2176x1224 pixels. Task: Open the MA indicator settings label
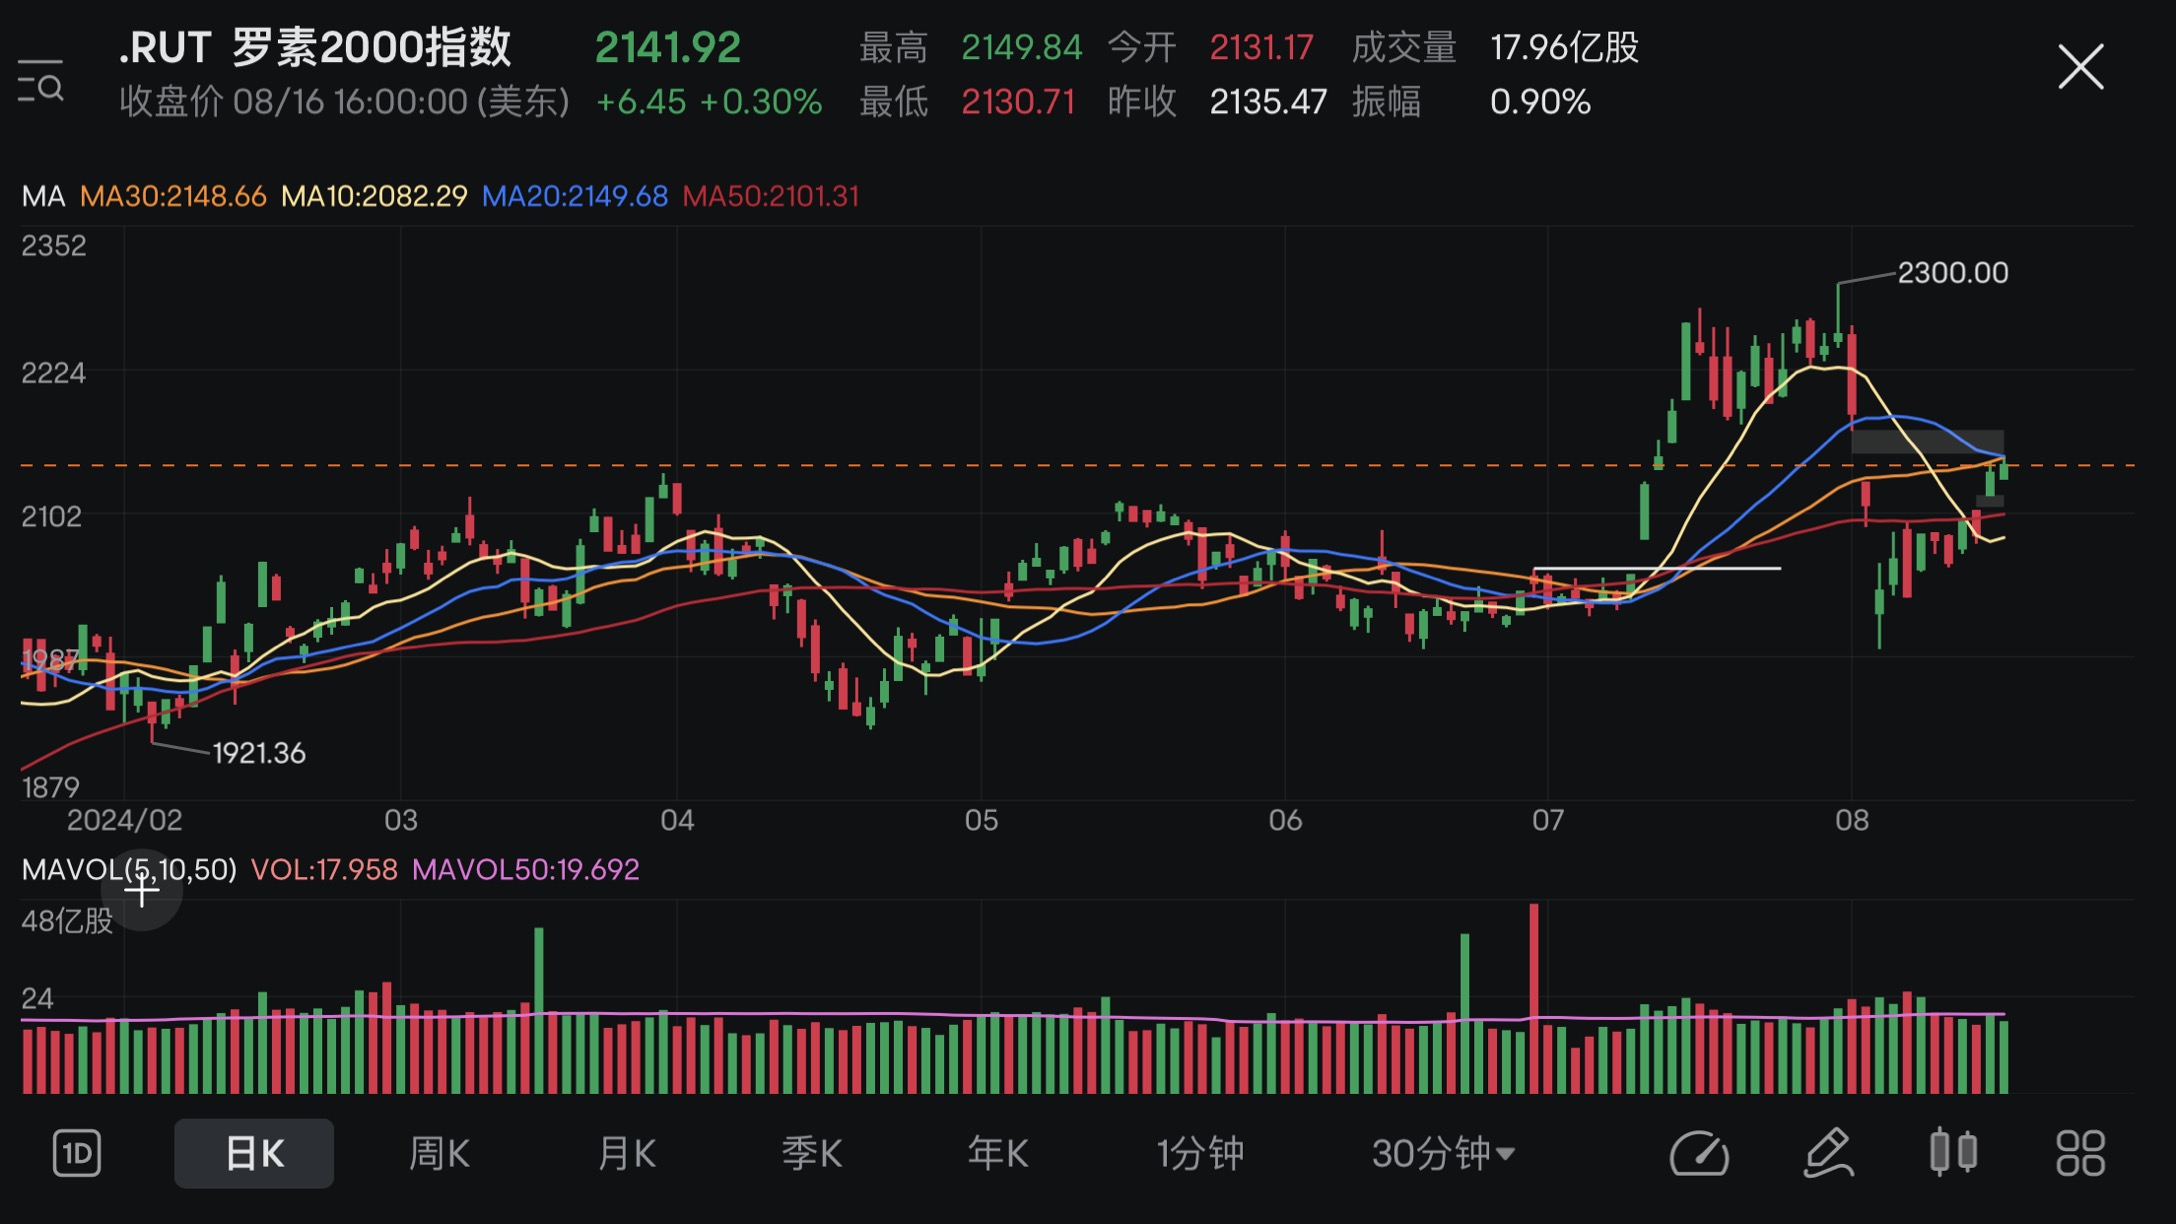click(x=43, y=196)
